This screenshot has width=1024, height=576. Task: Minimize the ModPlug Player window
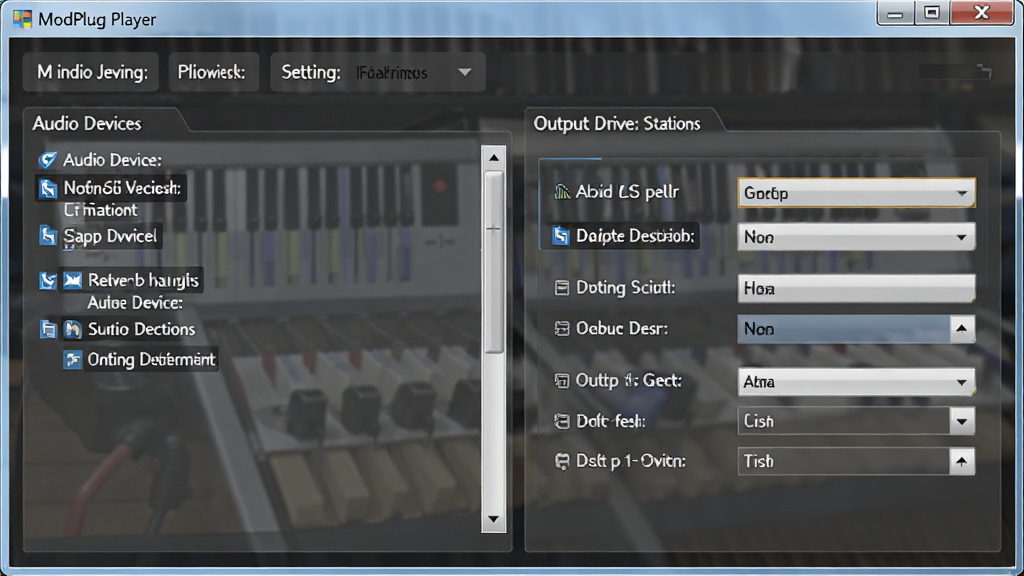[895, 13]
